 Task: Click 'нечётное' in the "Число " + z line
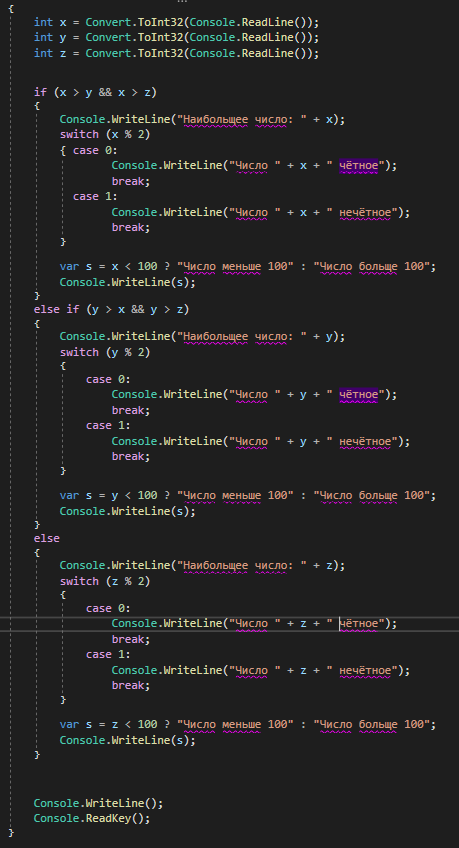(x=365, y=670)
